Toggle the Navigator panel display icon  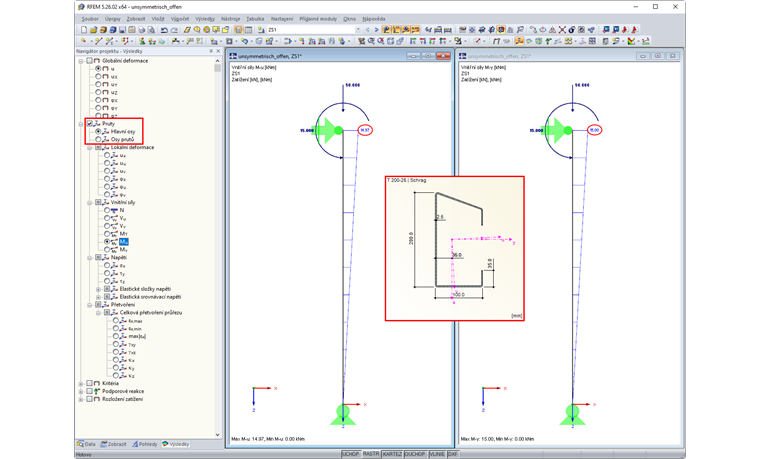point(238,30)
